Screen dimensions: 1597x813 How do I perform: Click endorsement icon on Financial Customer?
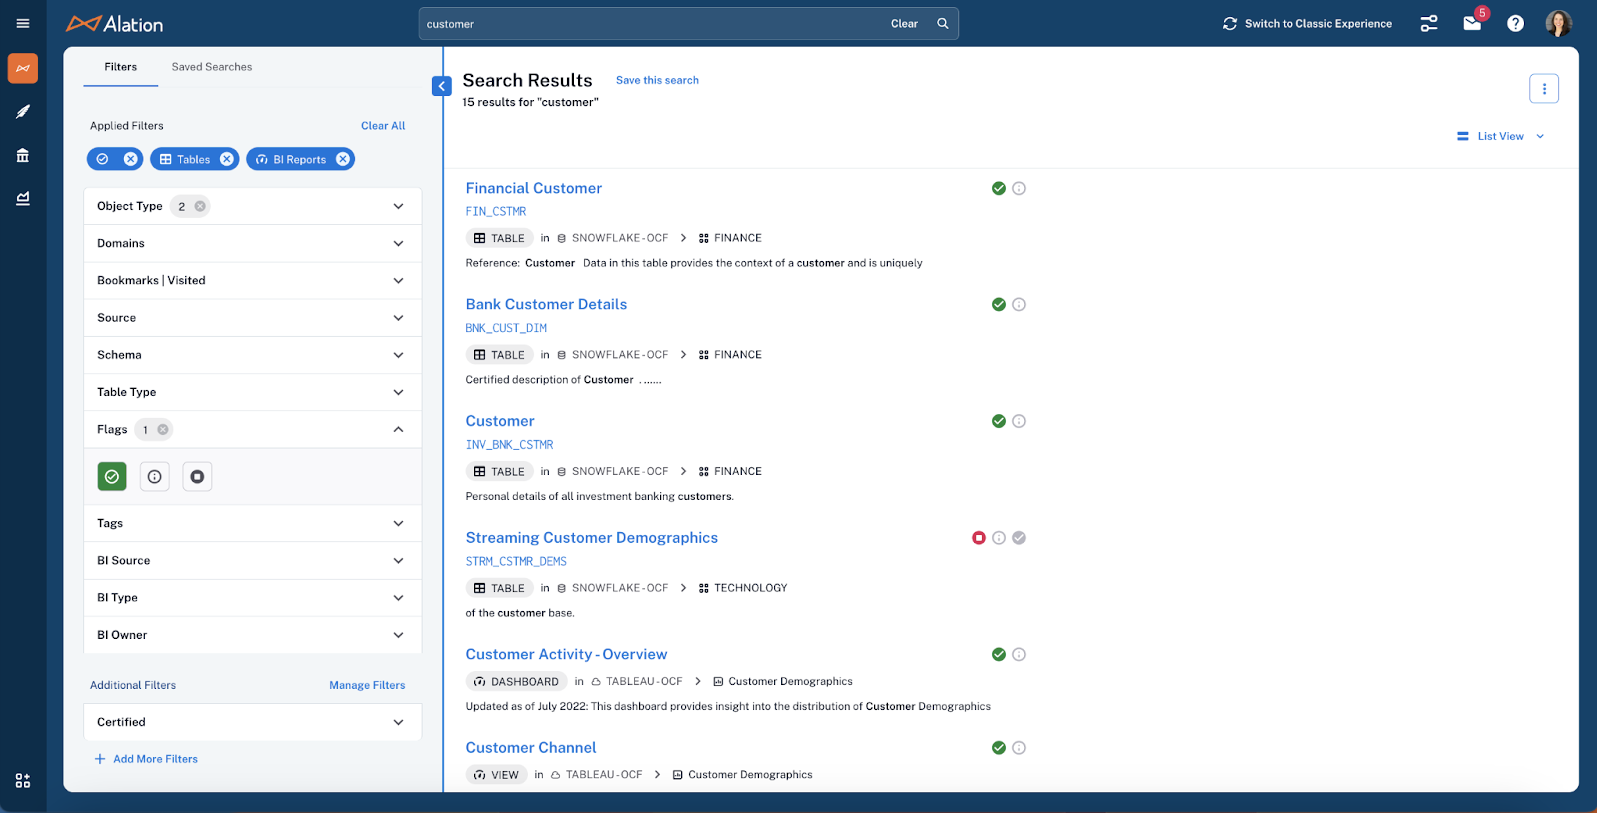(x=998, y=188)
